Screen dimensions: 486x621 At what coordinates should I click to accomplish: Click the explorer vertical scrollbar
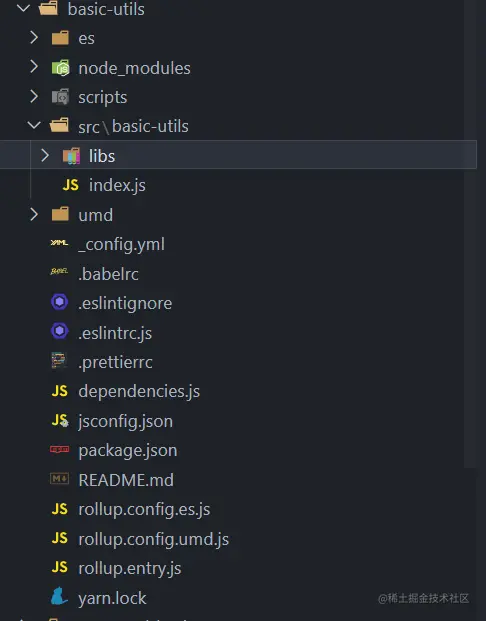coord(470,234)
